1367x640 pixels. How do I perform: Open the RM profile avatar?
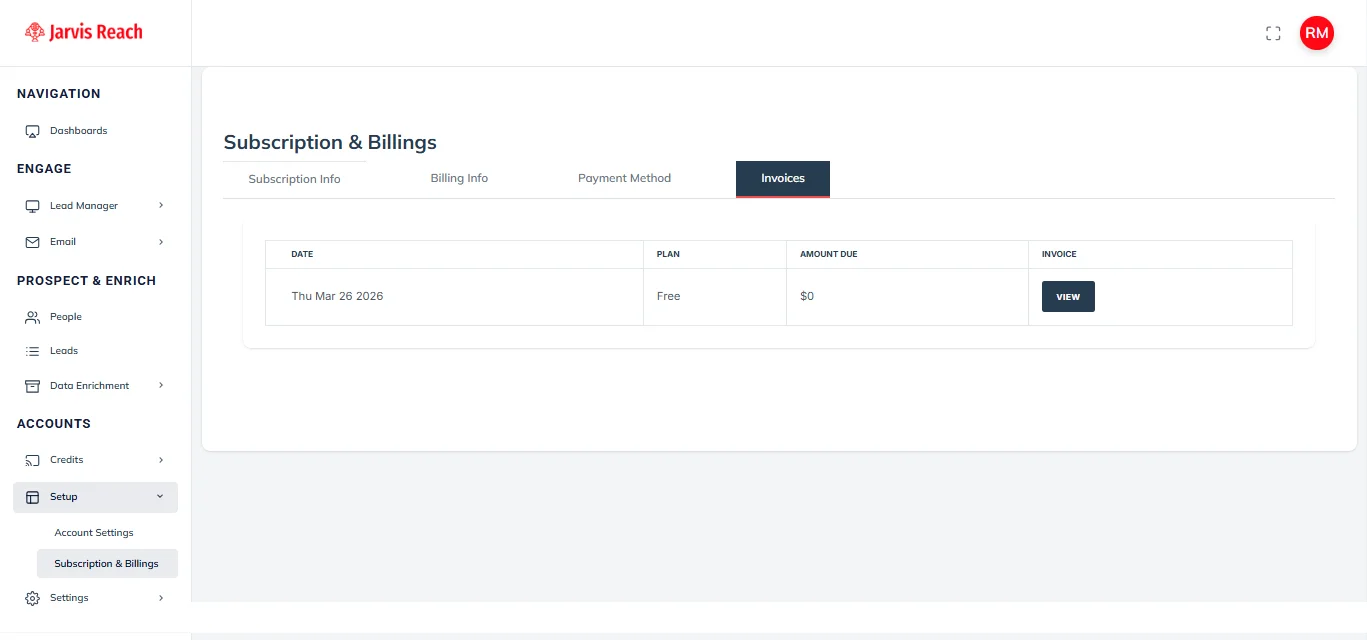pyautogui.click(x=1316, y=32)
